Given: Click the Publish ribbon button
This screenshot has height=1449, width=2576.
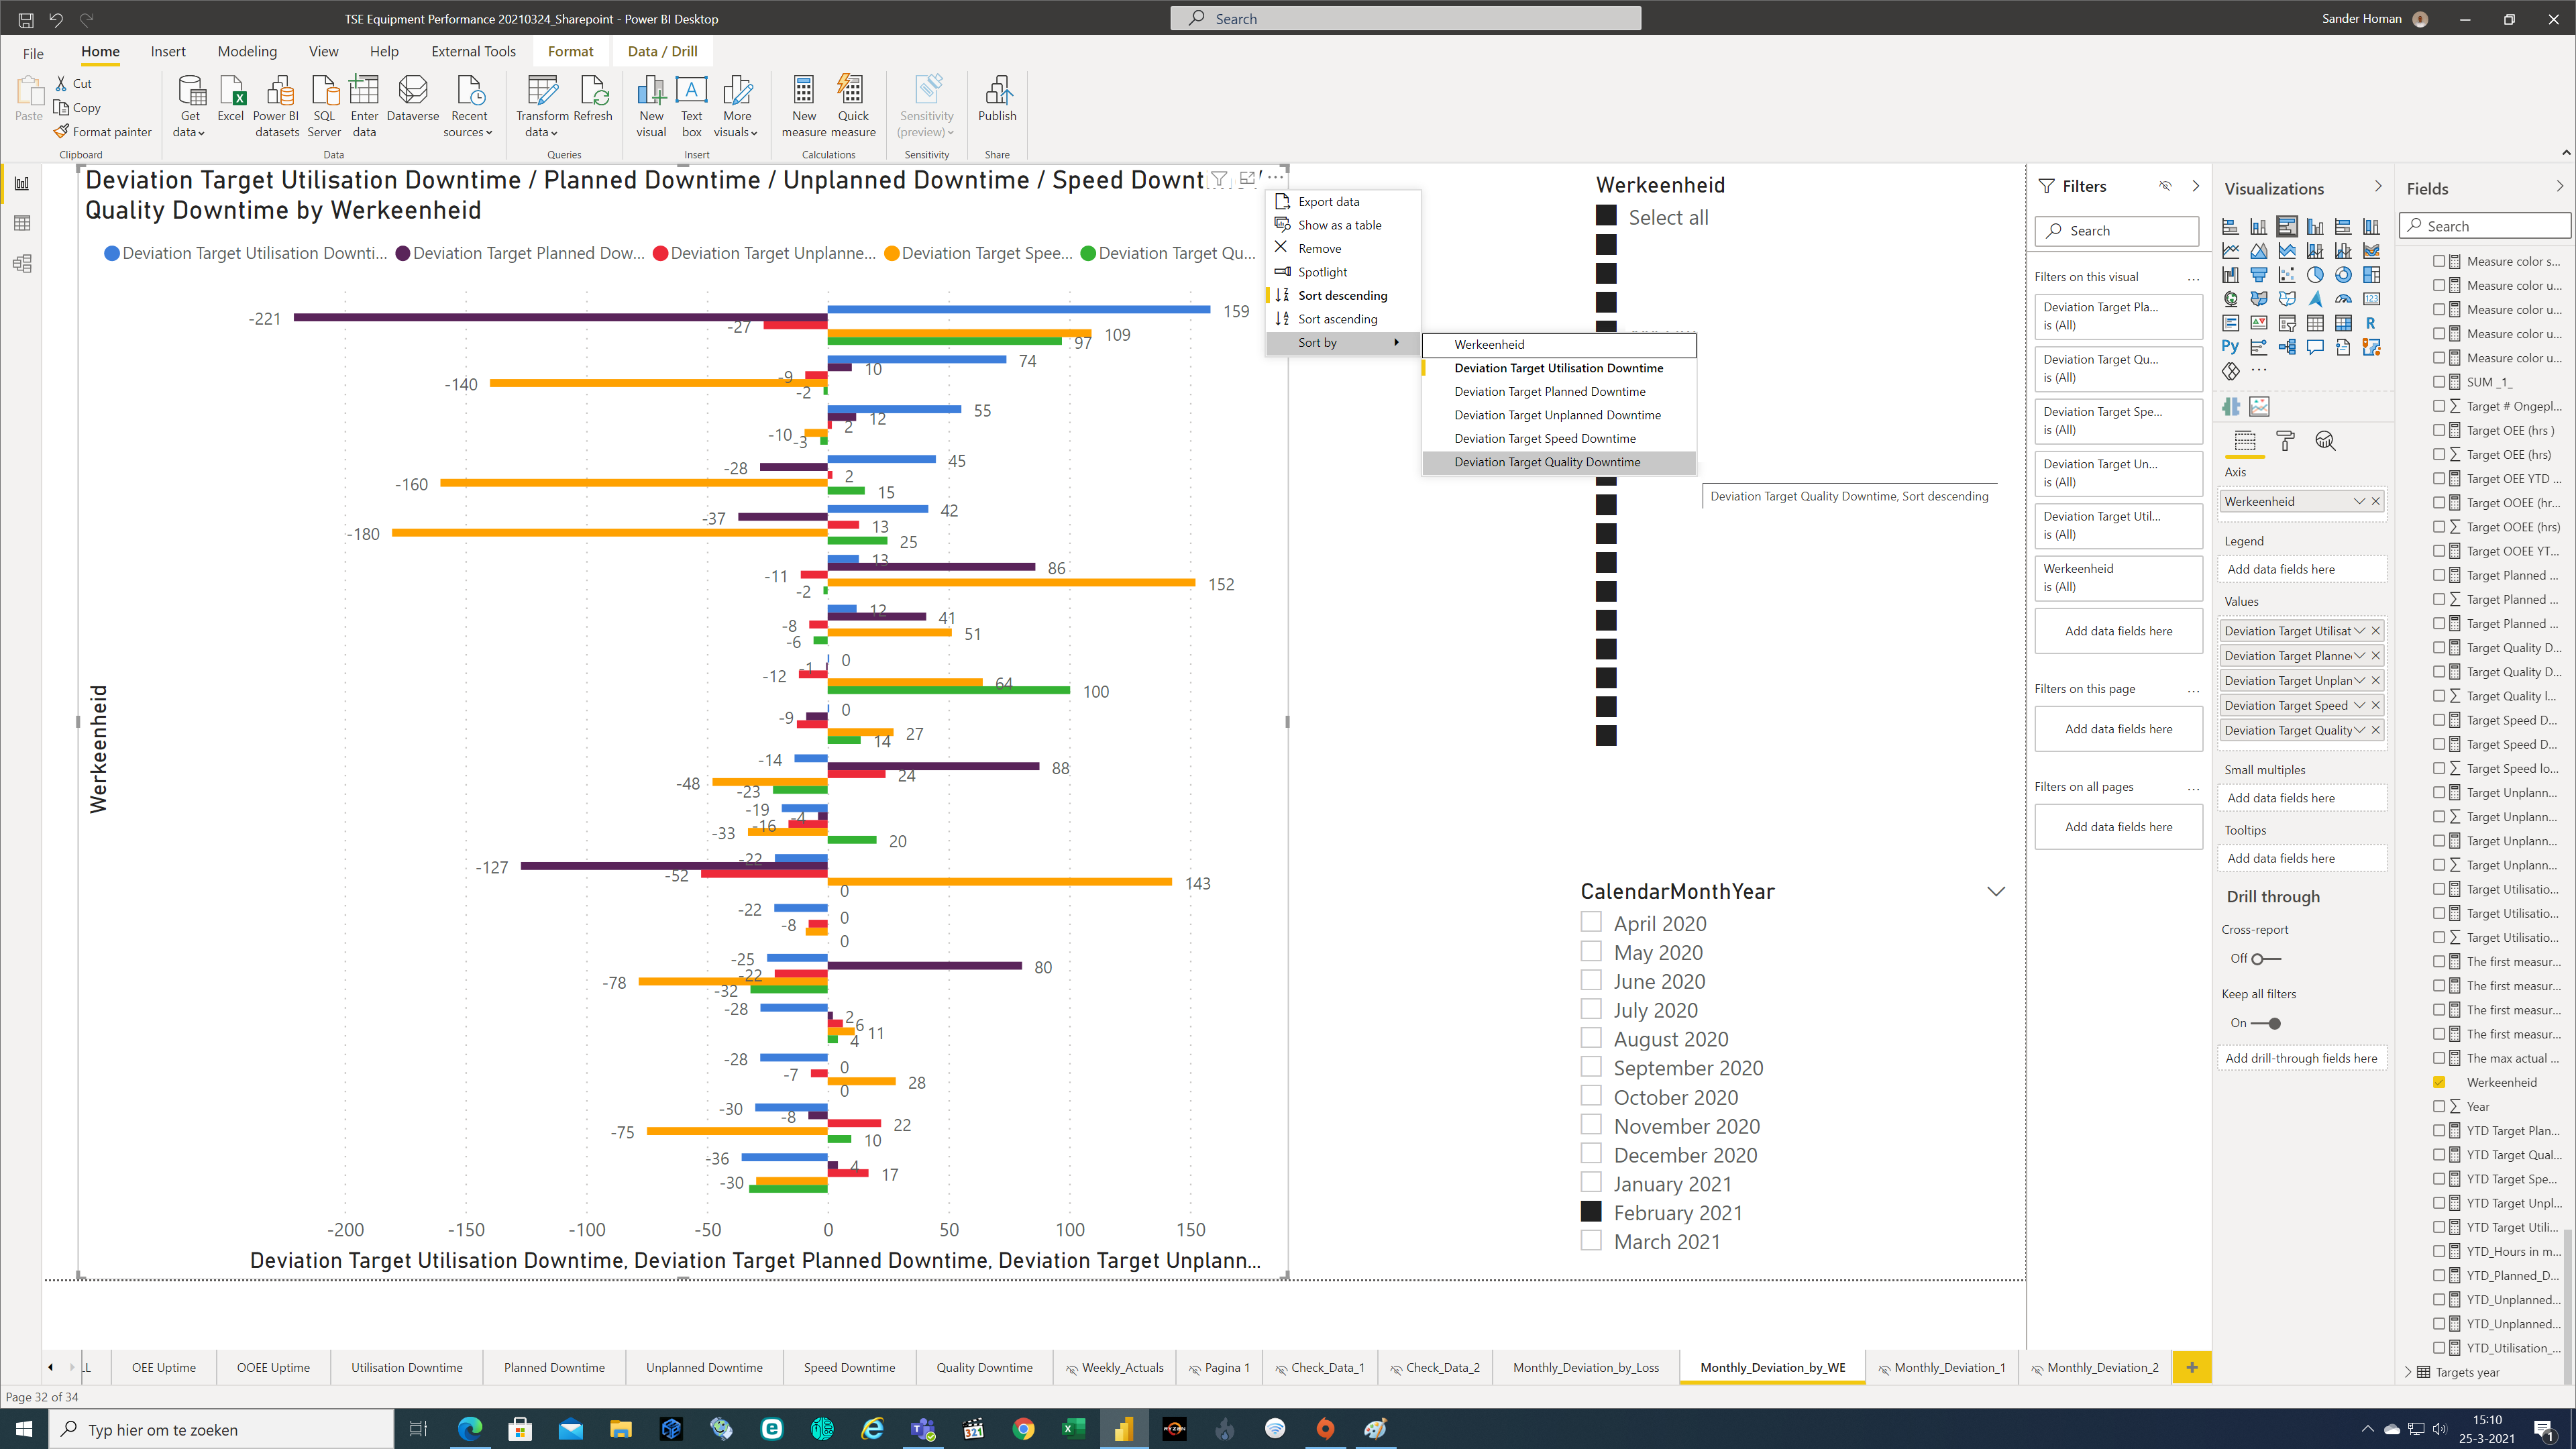Looking at the screenshot, I should pos(996,100).
